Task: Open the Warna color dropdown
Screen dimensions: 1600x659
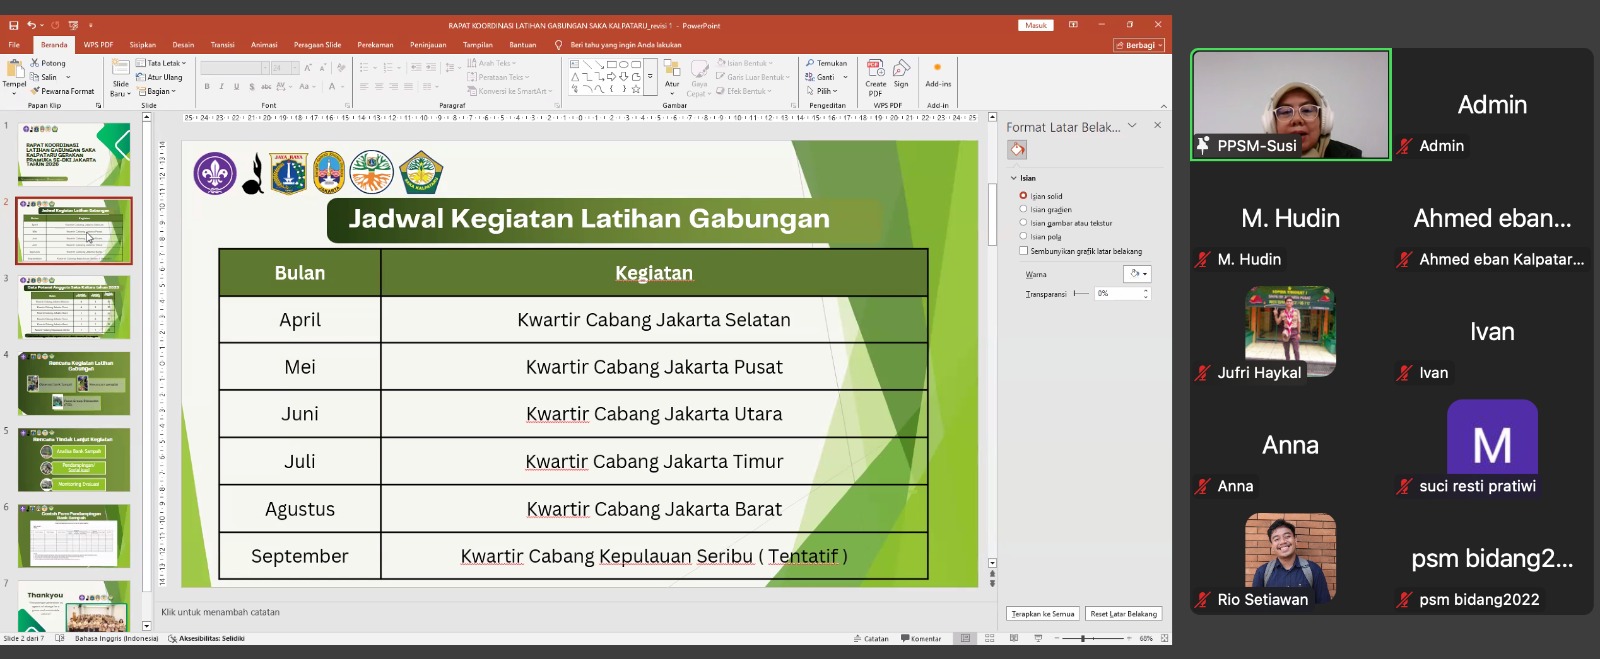Action: click(x=1138, y=274)
